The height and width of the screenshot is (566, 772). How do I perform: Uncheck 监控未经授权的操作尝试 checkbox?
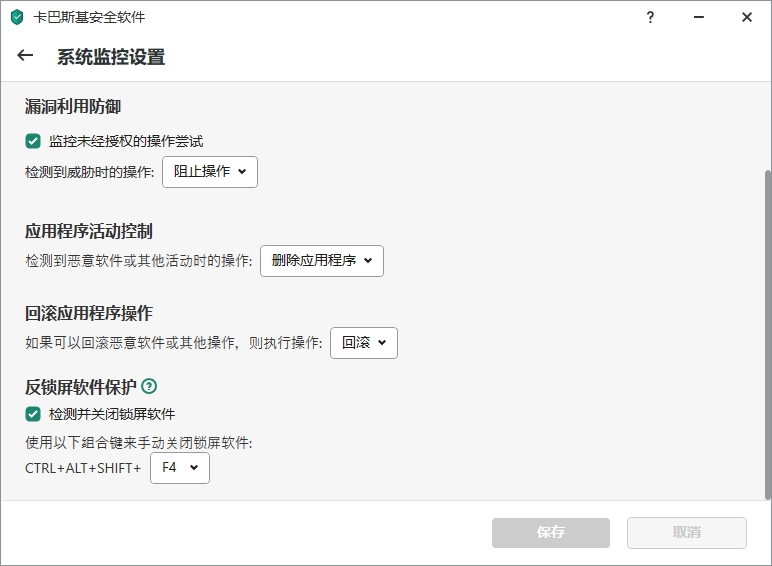pyautogui.click(x=33, y=141)
